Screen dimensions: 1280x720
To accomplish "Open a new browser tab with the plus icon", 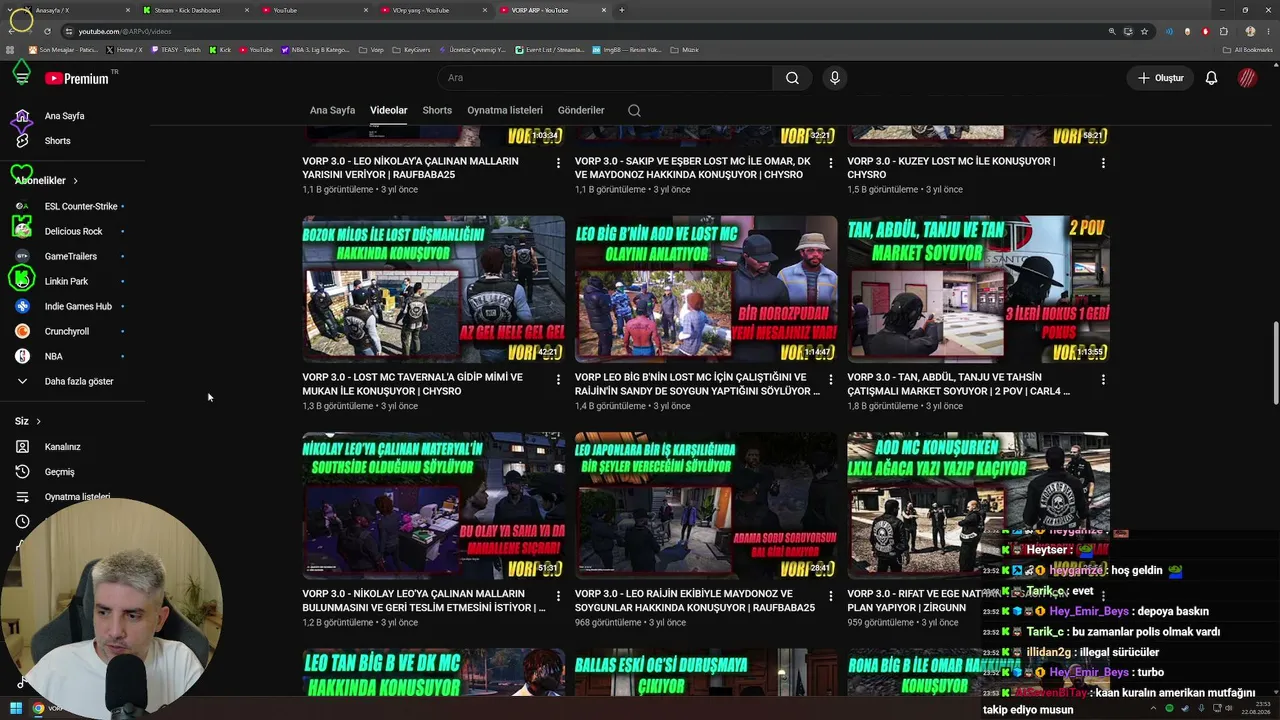I will 622,10.
